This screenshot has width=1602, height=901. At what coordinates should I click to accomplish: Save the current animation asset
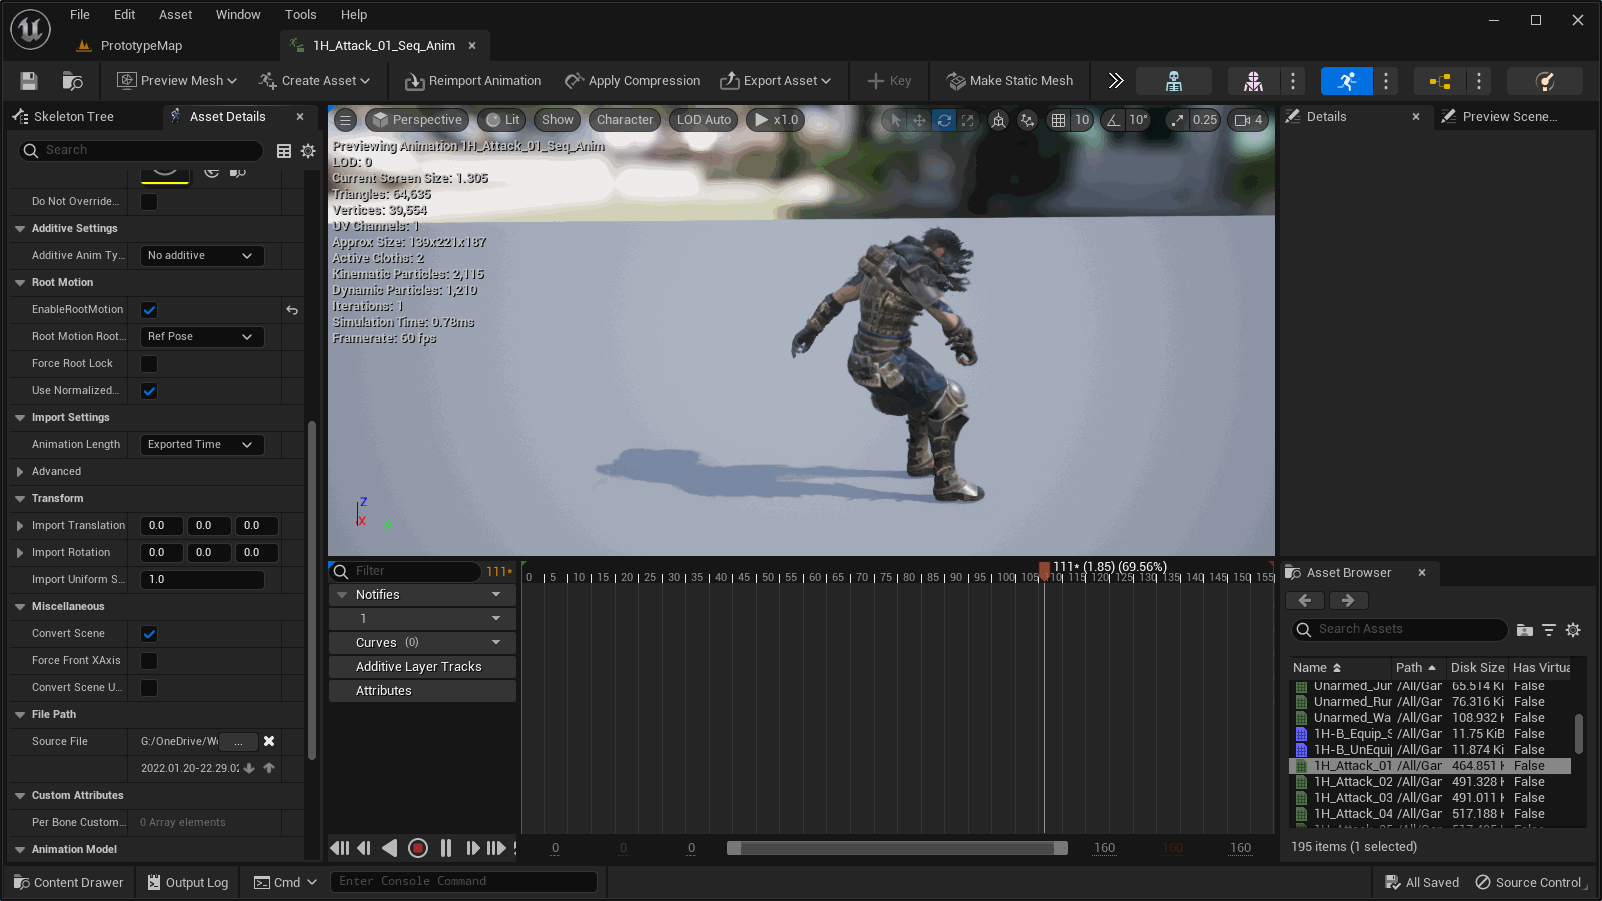pos(29,81)
